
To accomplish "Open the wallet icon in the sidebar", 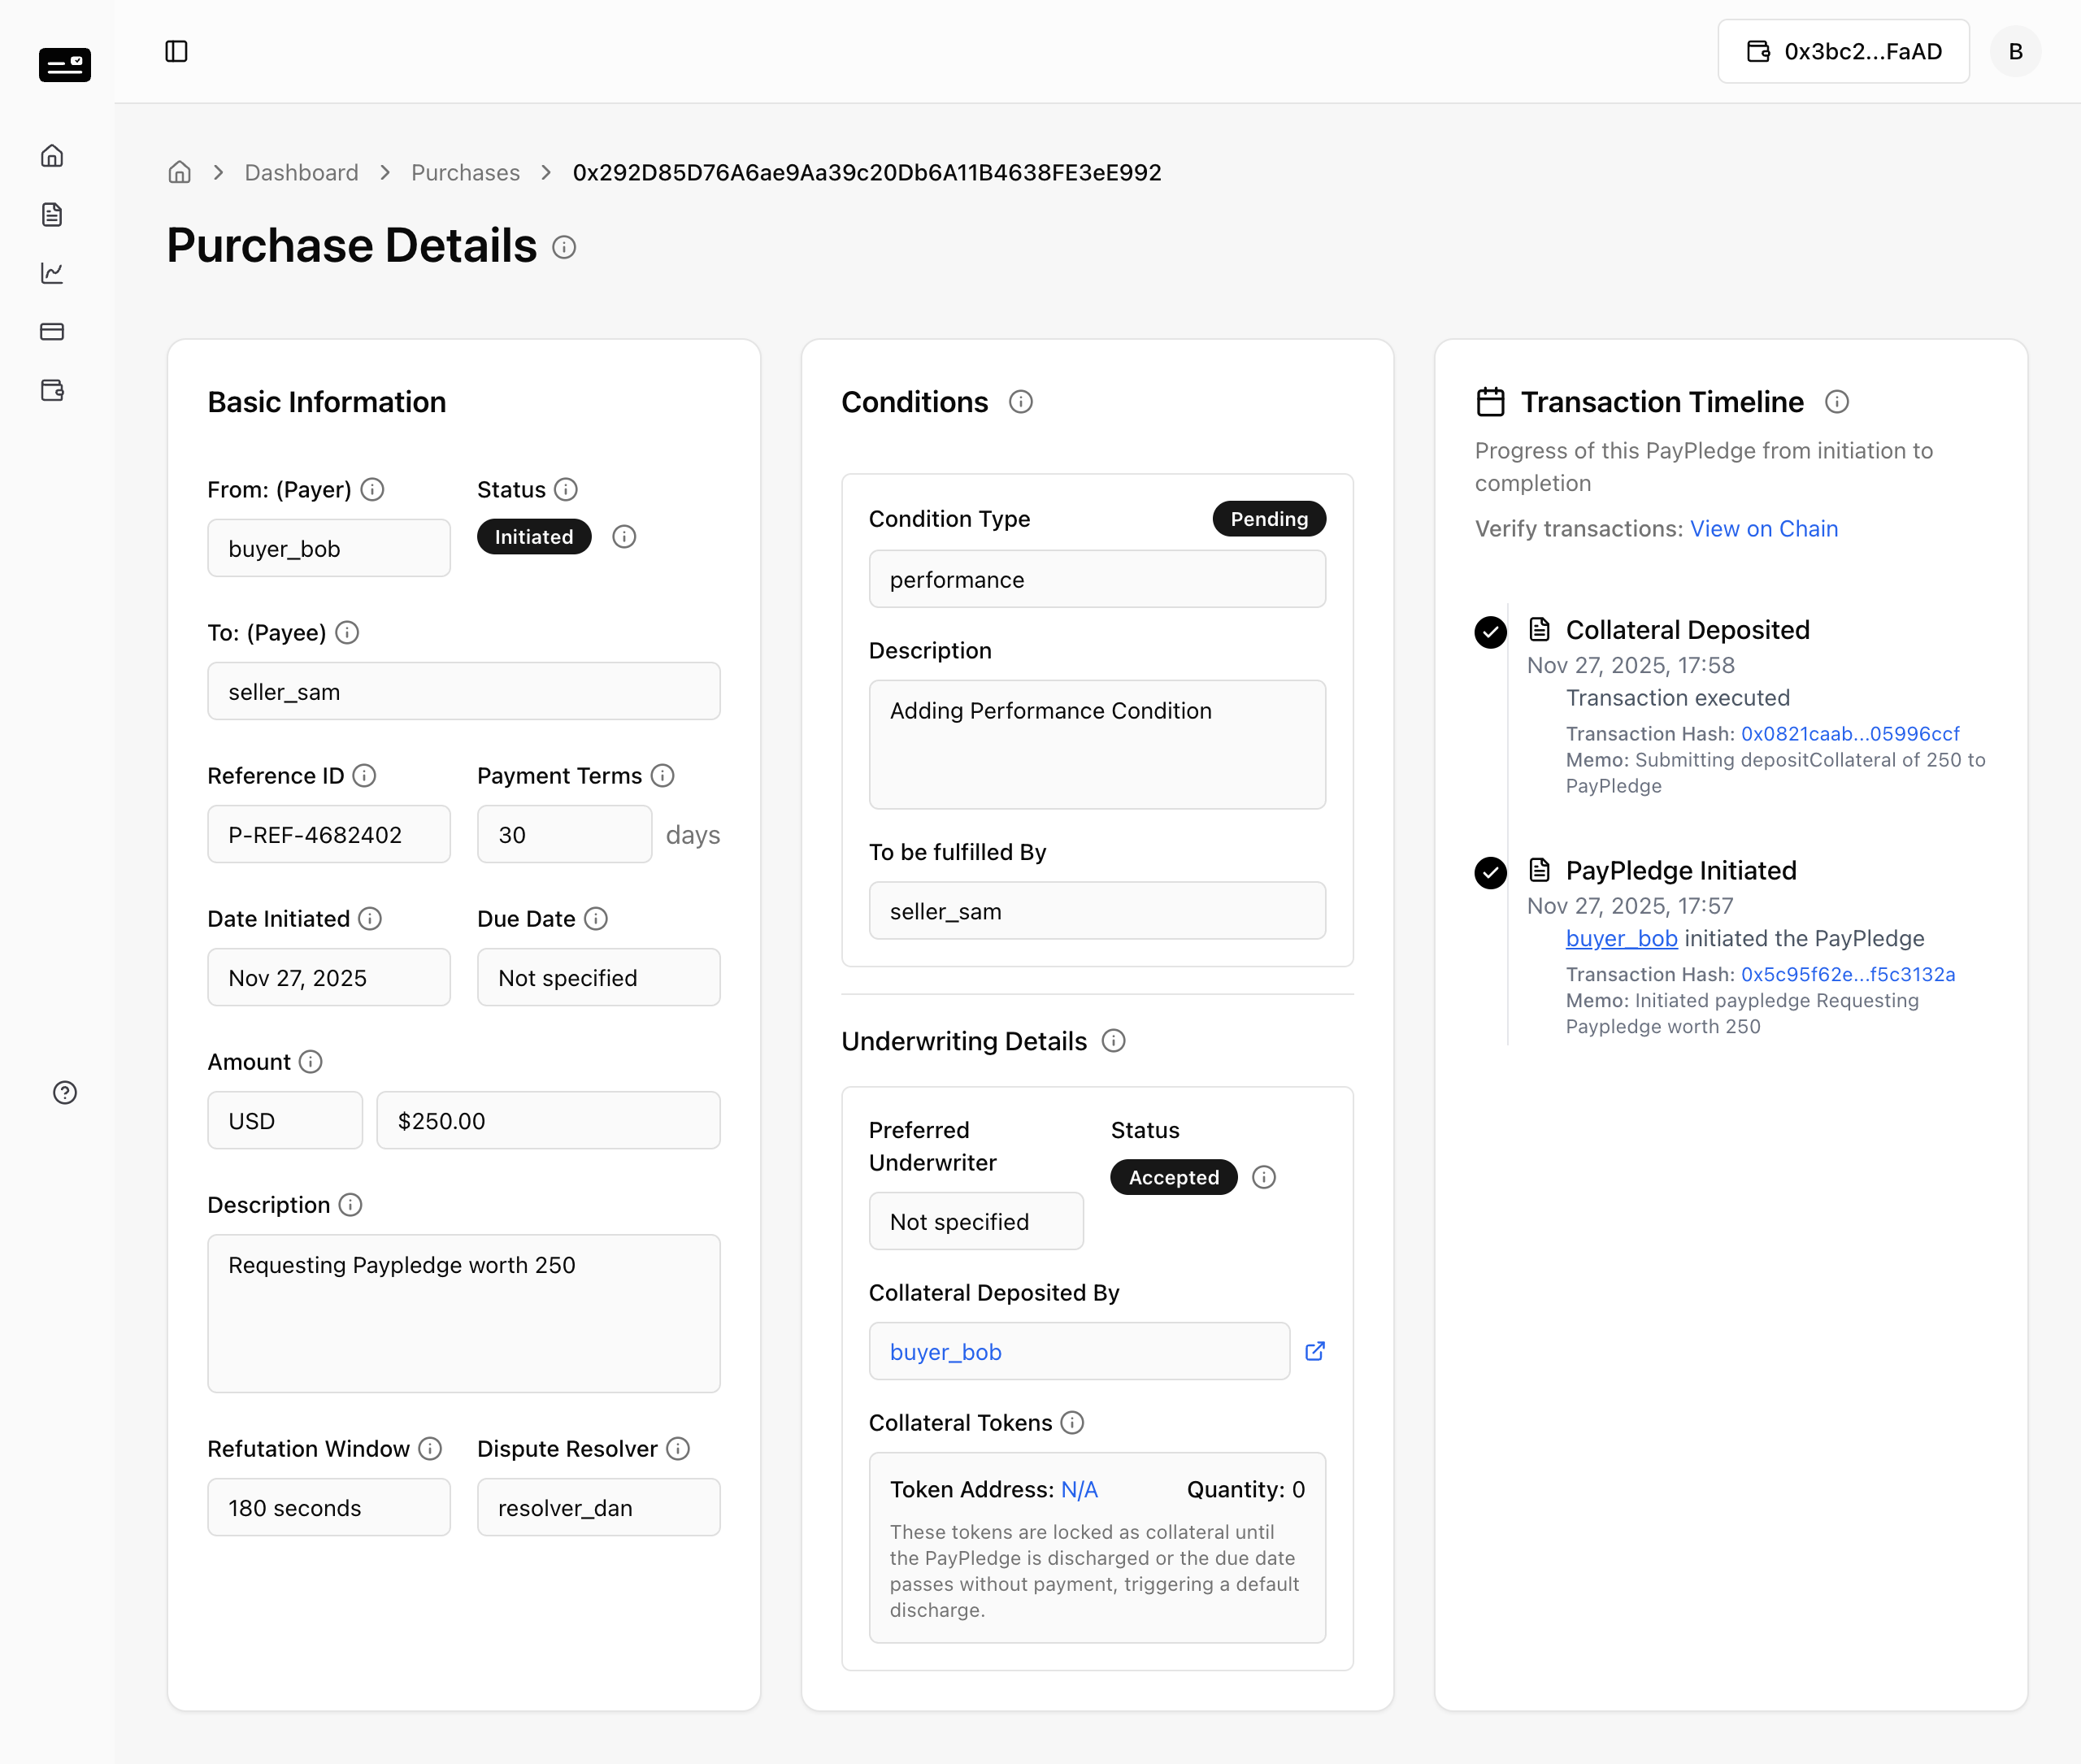I will click(x=52, y=390).
